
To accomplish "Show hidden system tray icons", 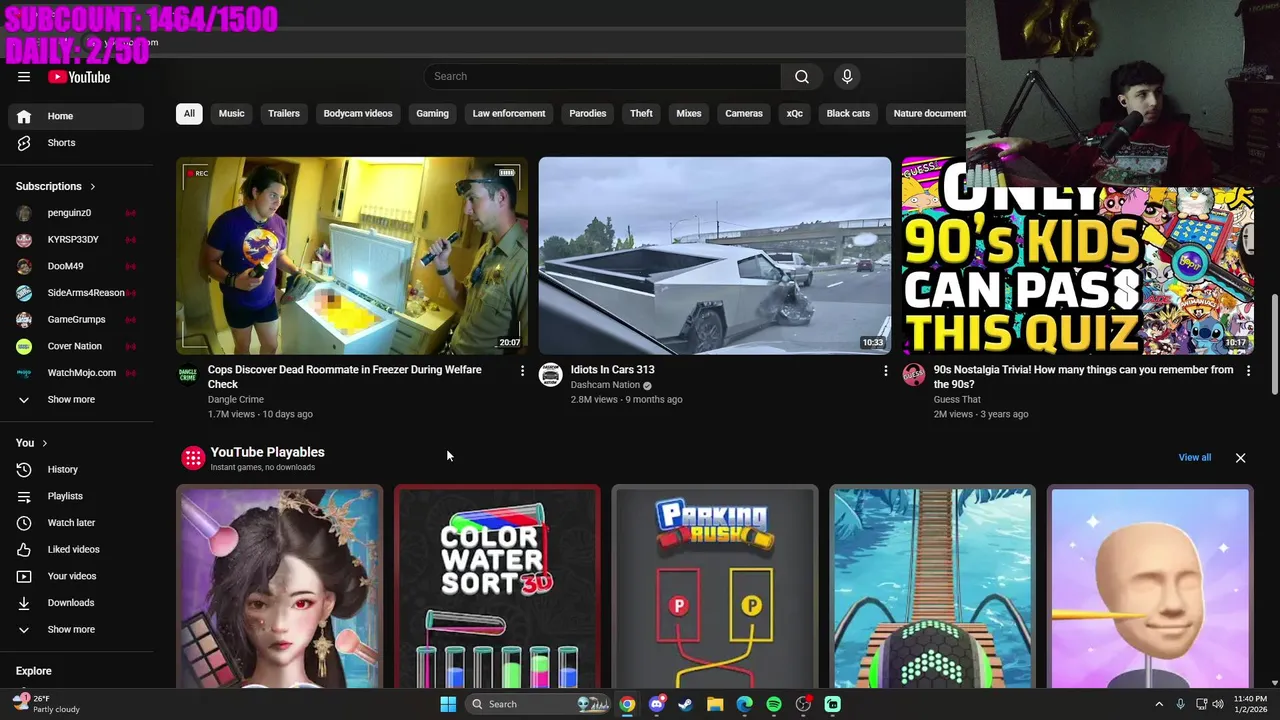I will 1159,704.
